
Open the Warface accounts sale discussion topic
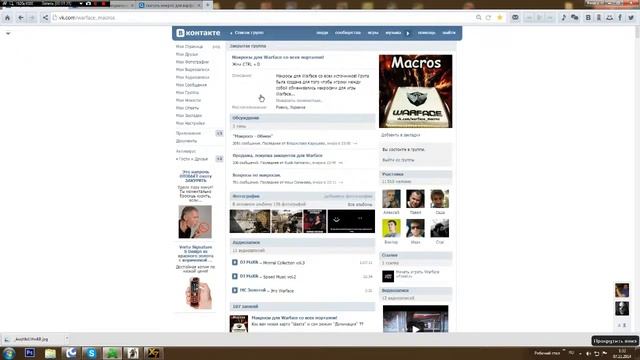tap(278, 156)
